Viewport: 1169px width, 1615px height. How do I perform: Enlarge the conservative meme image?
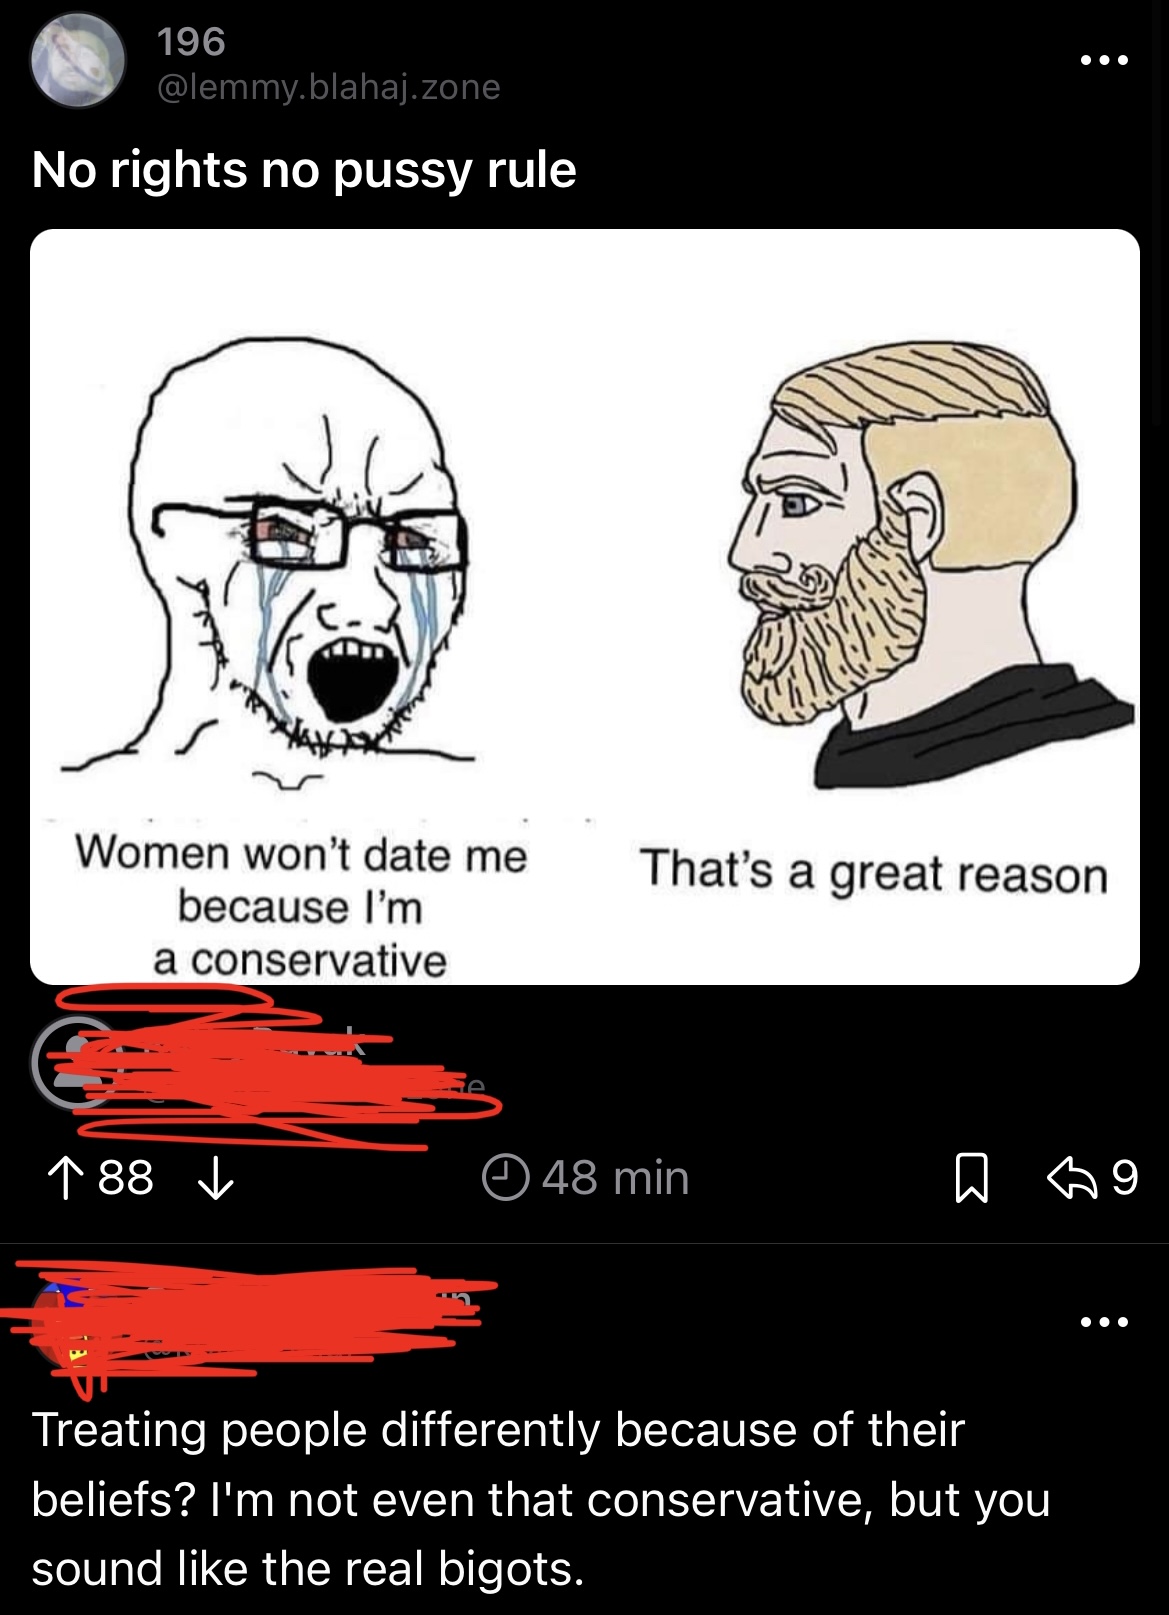[585, 607]
